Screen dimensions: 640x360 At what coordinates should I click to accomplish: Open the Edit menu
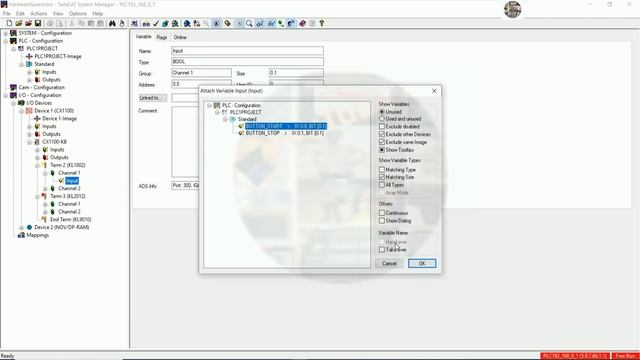(20, 13)
